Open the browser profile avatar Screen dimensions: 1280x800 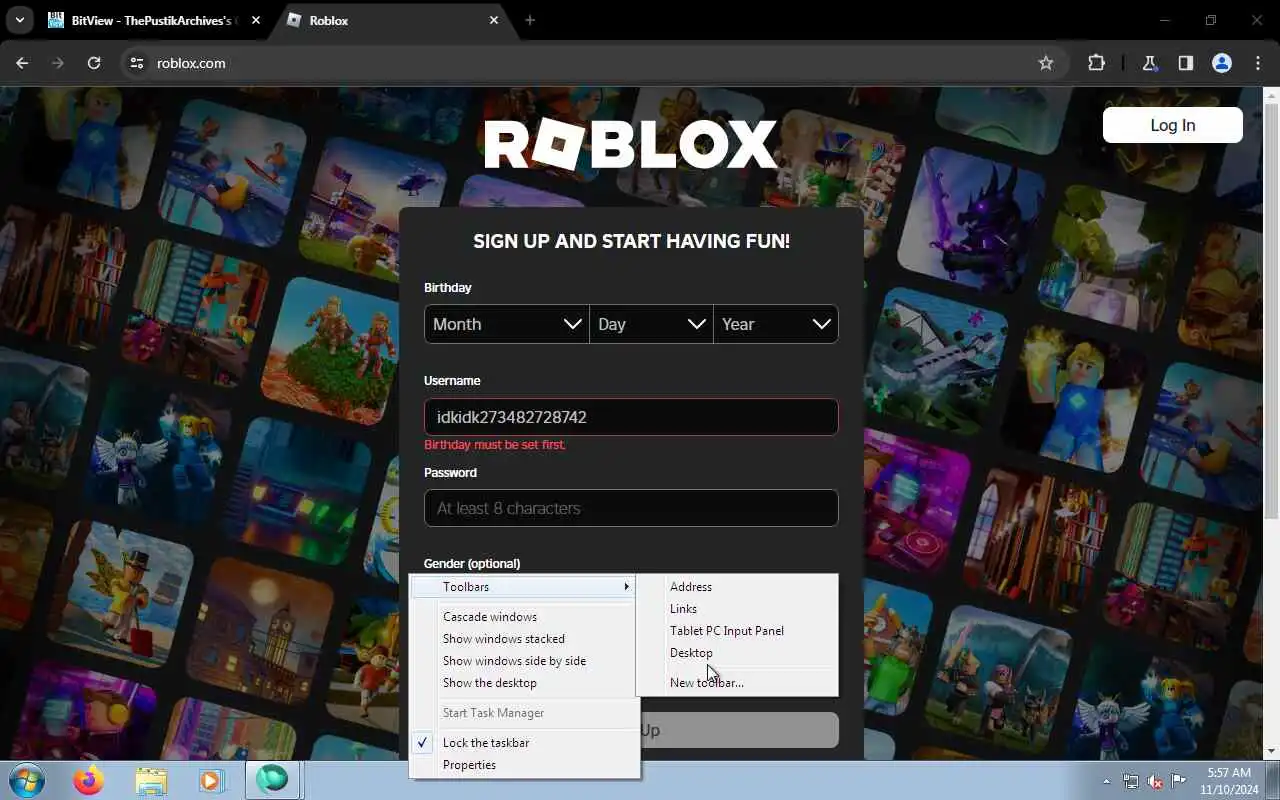click(1221, 63)
